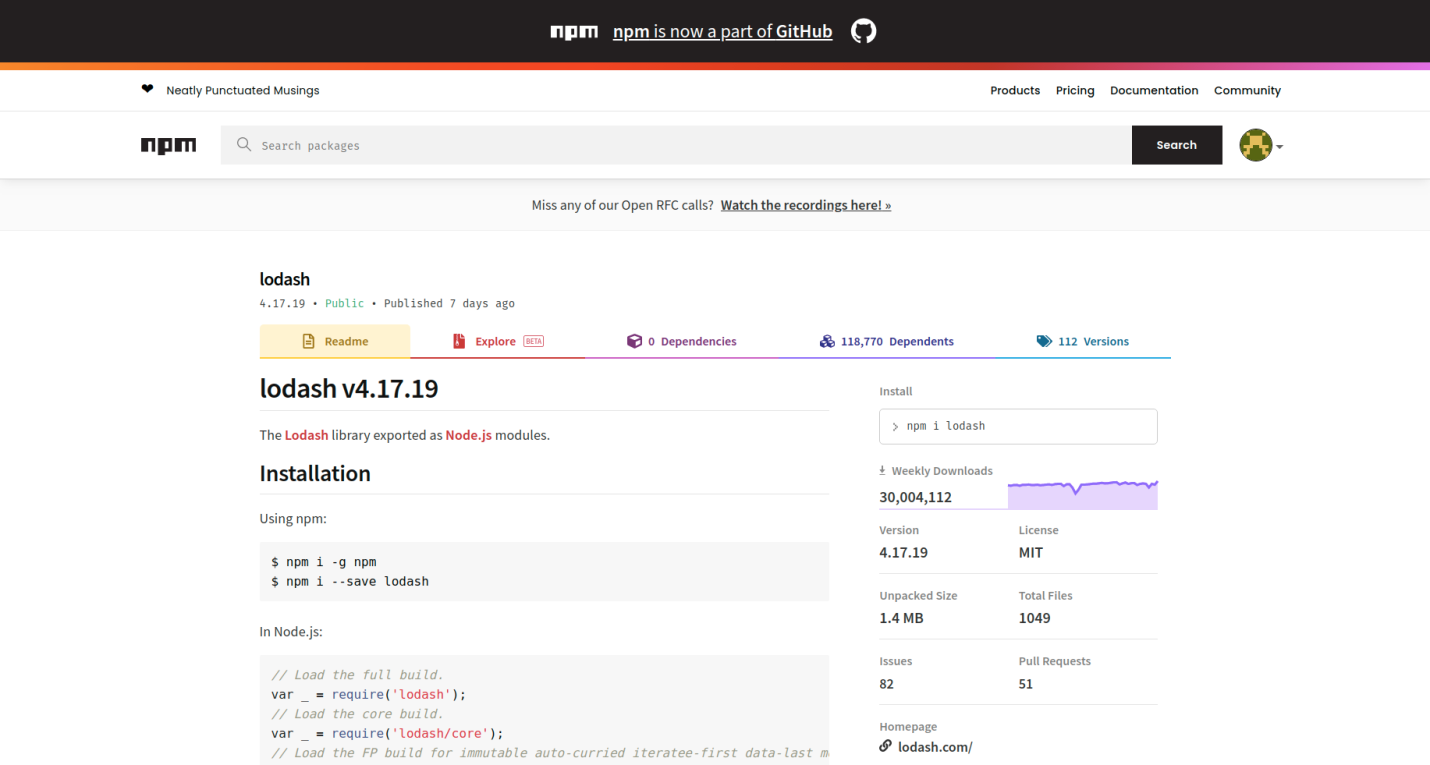
Task: Click the magnifying glass search icon
Action: (x=244, y=145)
